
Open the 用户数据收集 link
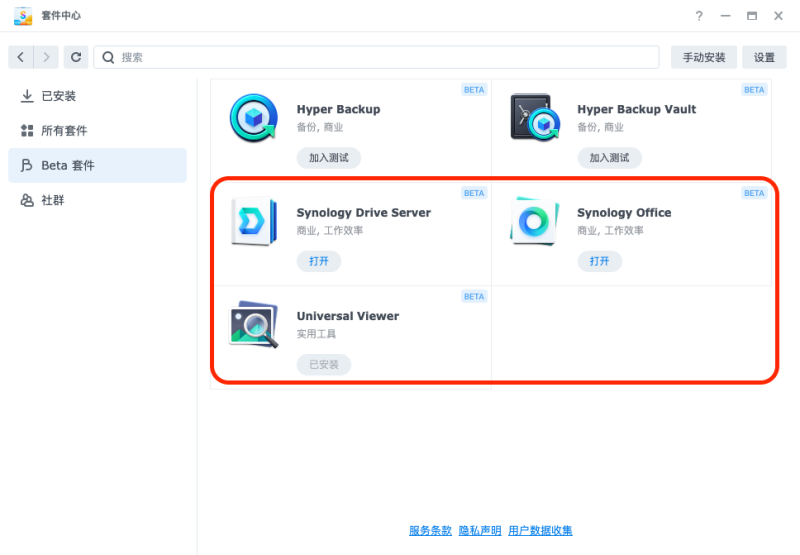pos(540,531)
